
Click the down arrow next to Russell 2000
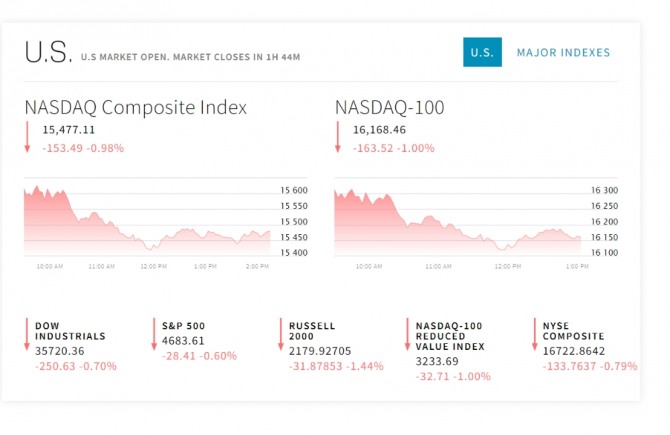point(281,334)
